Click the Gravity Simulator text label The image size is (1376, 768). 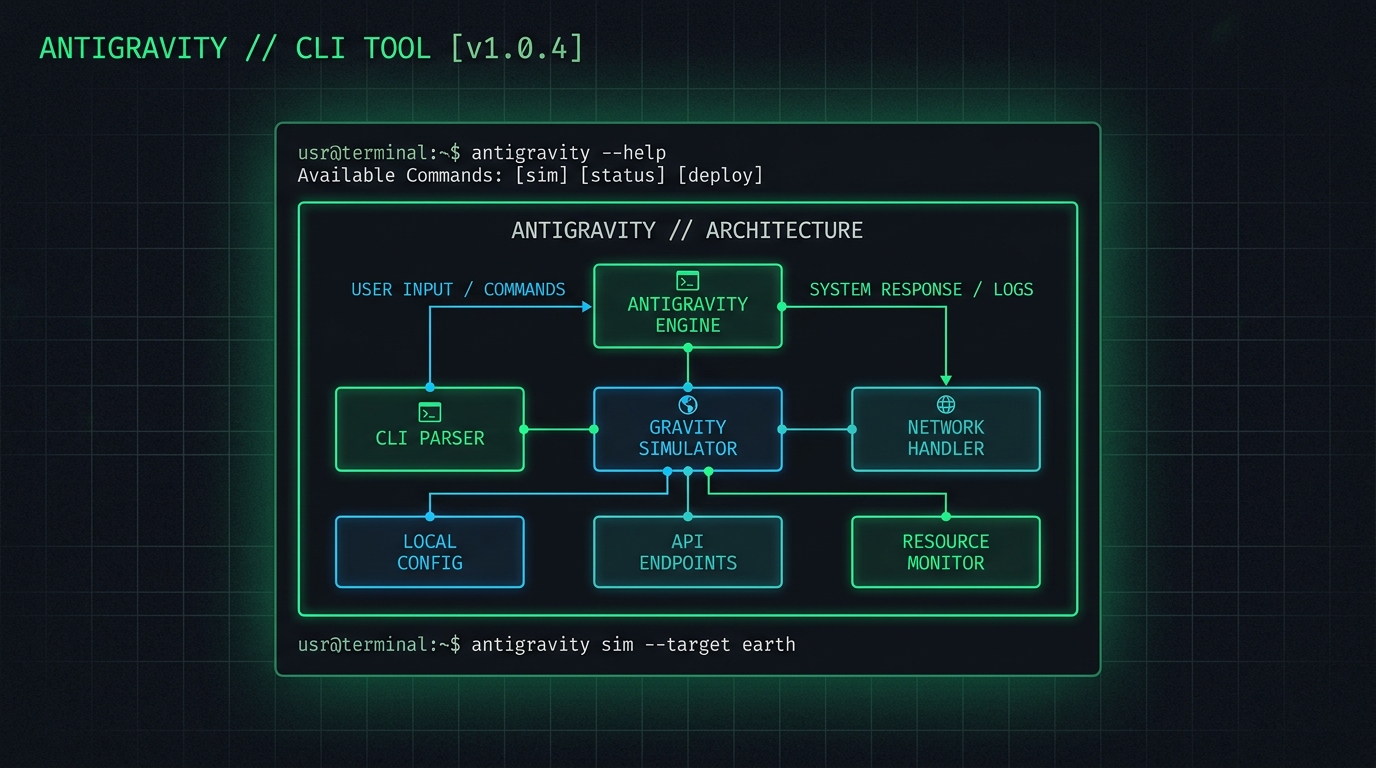688,438
